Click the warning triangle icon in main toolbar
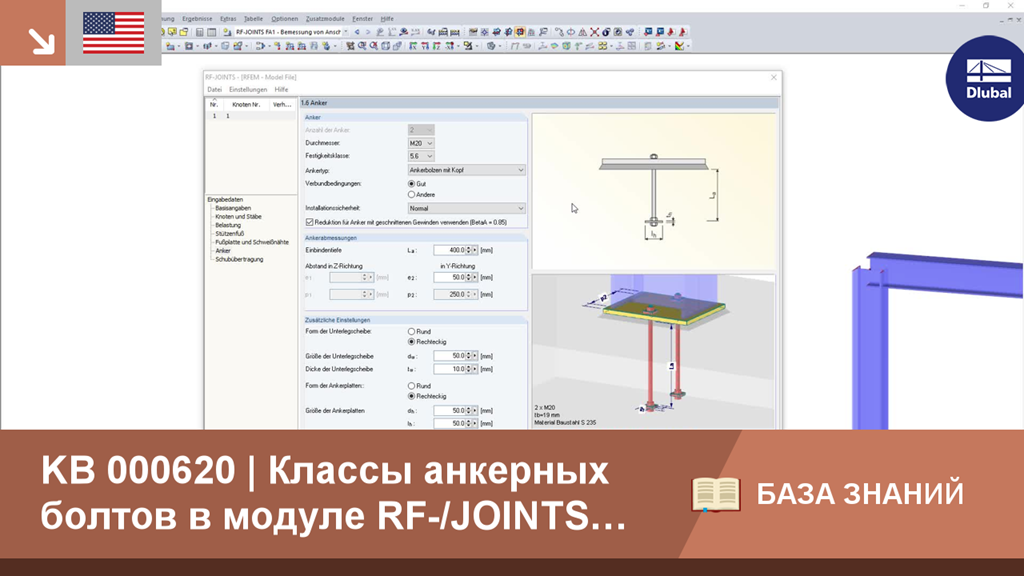Screen dimensions: 1024x576 point(583,31)
